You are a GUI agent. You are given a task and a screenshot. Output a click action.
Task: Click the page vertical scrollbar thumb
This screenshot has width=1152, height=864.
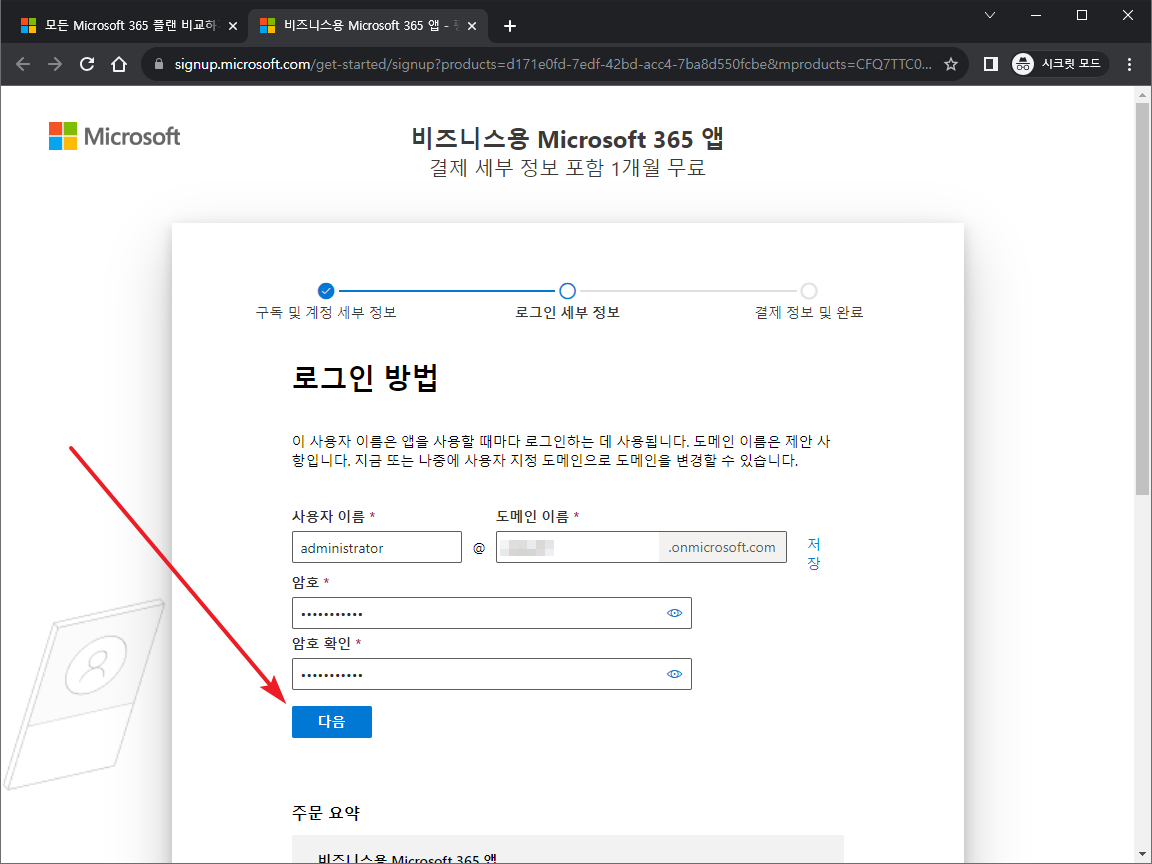point(1142,298)
